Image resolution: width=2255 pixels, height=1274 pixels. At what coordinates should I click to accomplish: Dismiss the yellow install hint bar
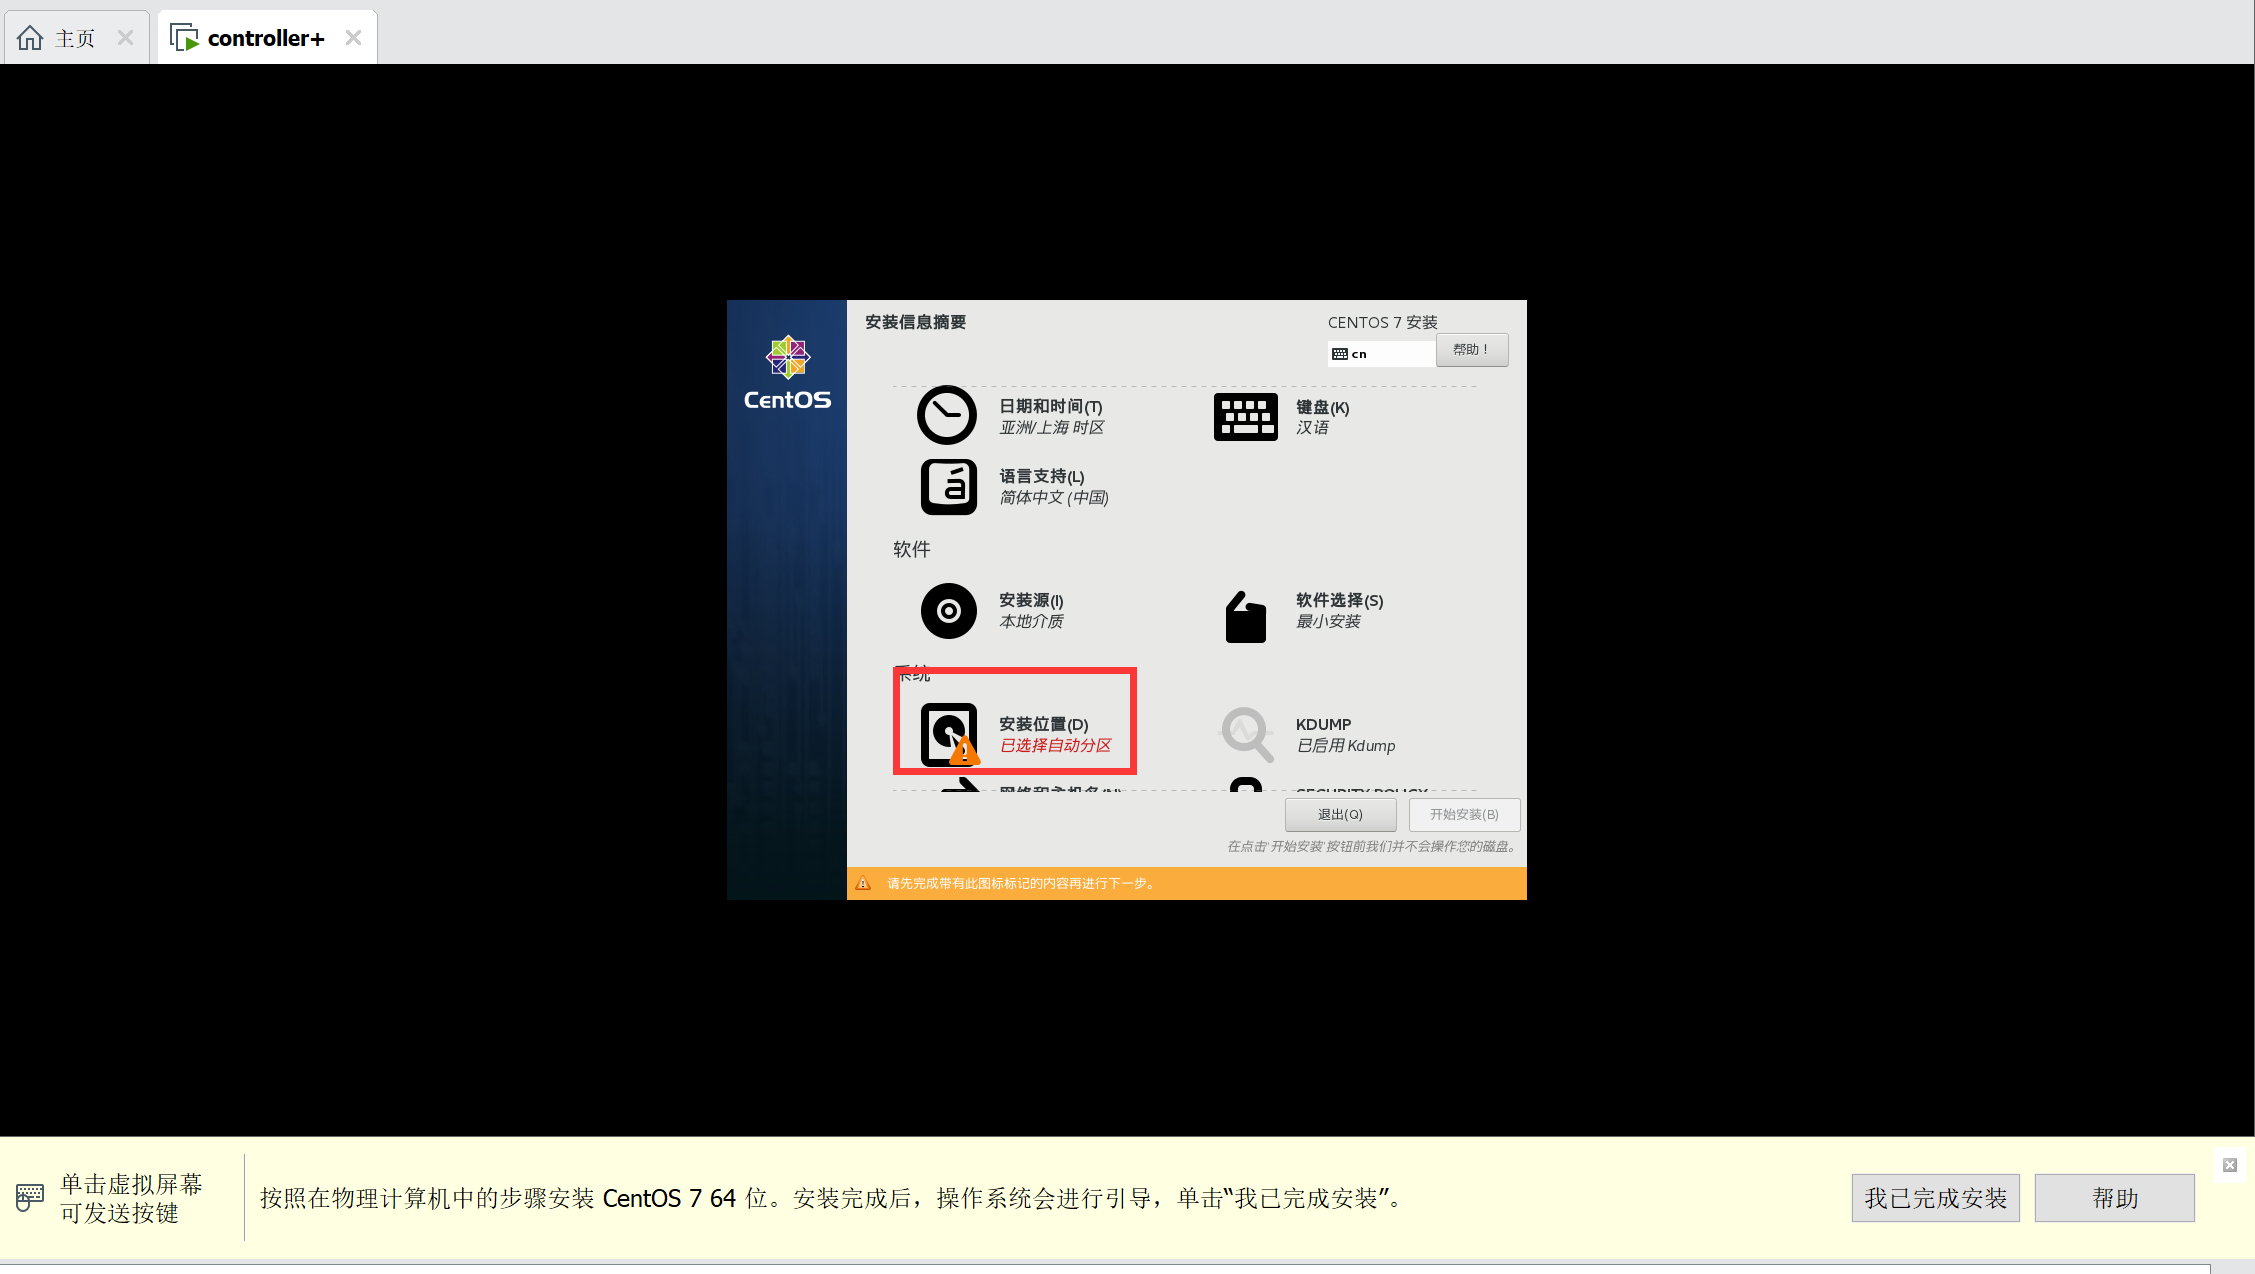coord(2230,1165)
